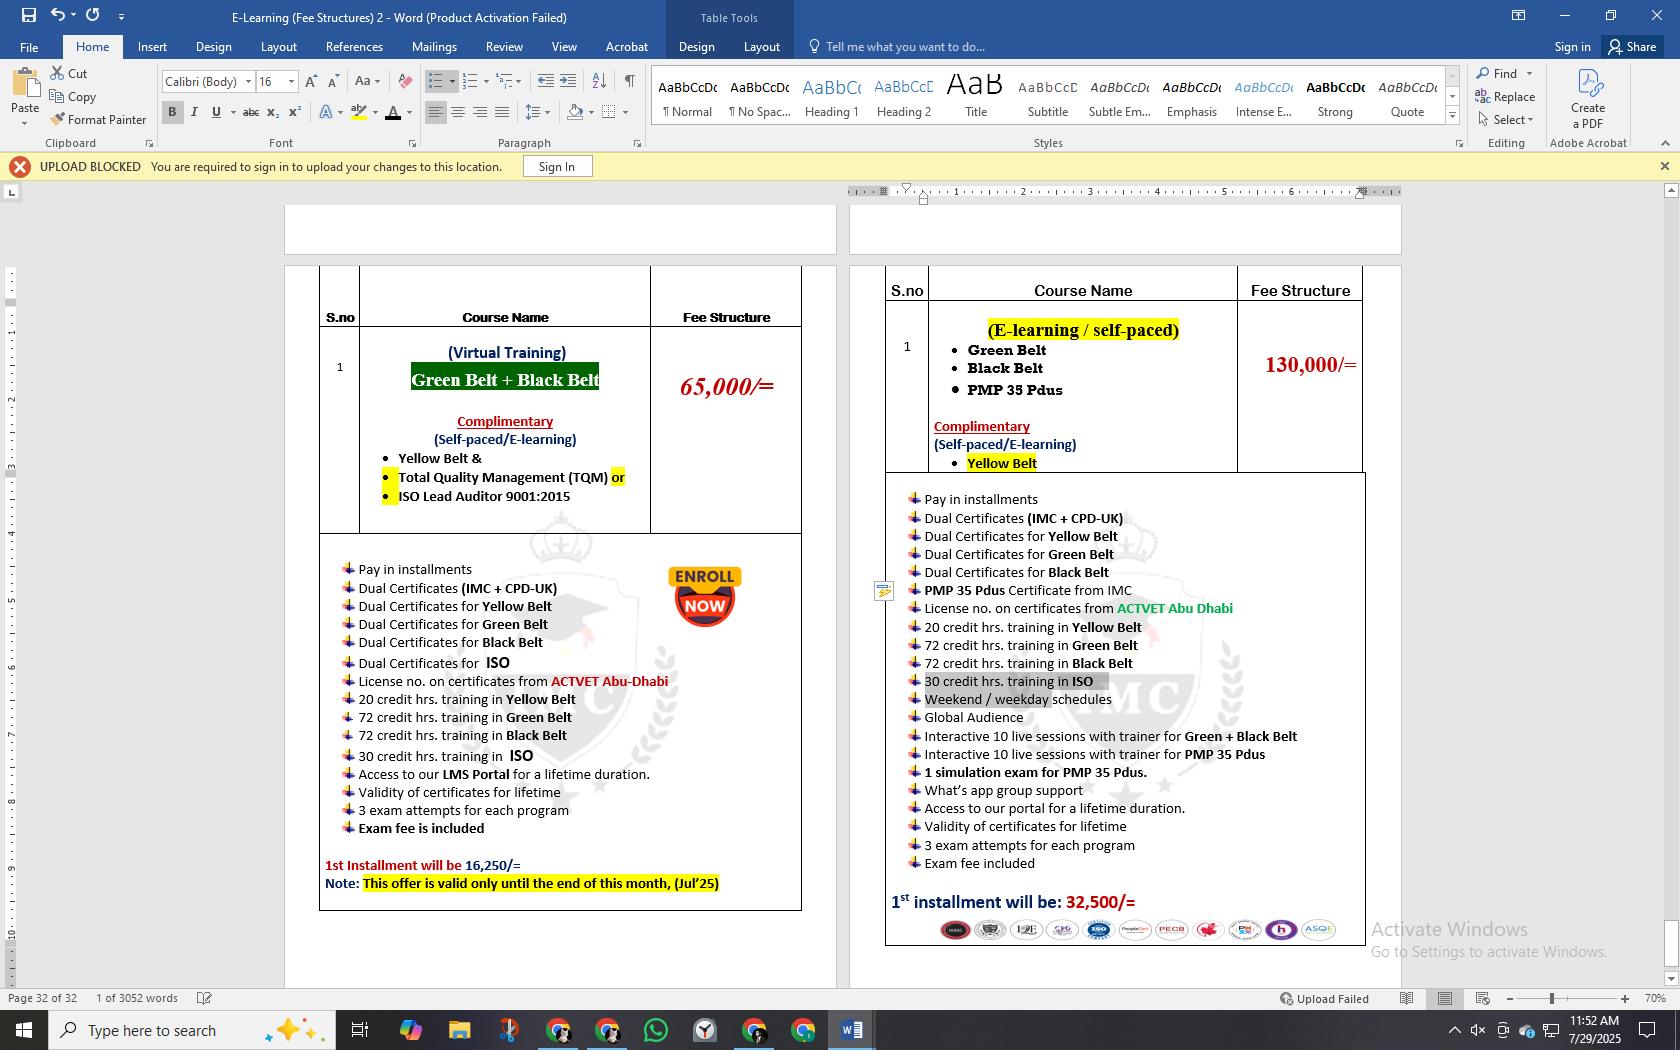Apply subscript formatting
The image size is (1680, 1050).
click(x=274, y=112)
